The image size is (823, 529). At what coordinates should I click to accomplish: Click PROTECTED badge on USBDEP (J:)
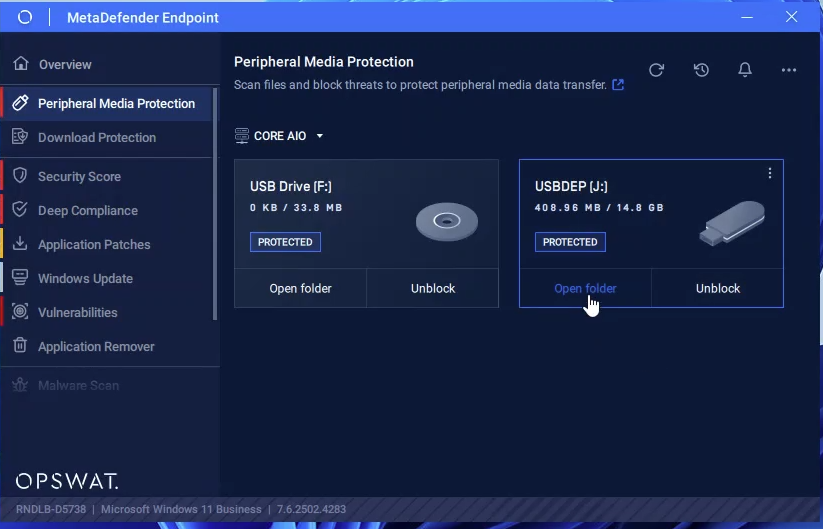coord(570,242)
